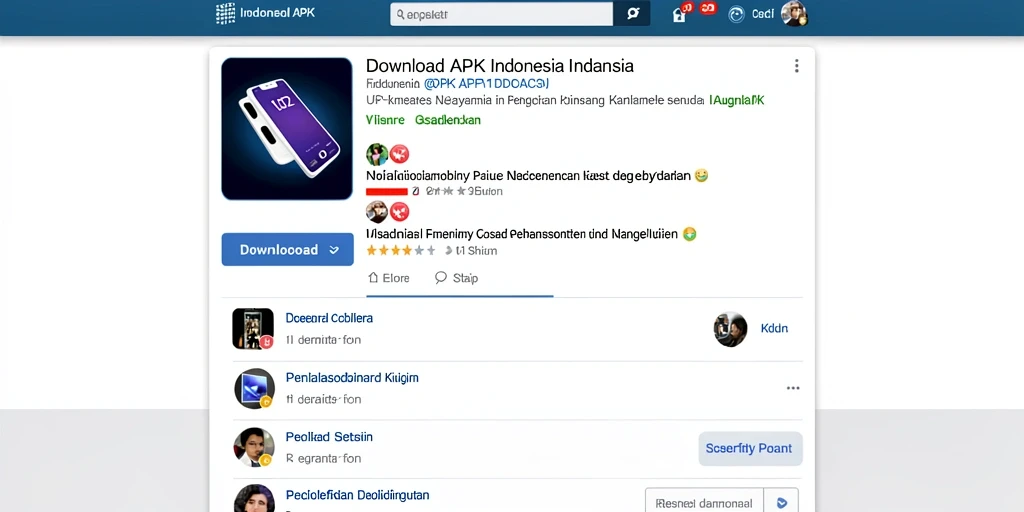
Task: Click the avatar next to Kddn
Action: click(x=730, y=328)
